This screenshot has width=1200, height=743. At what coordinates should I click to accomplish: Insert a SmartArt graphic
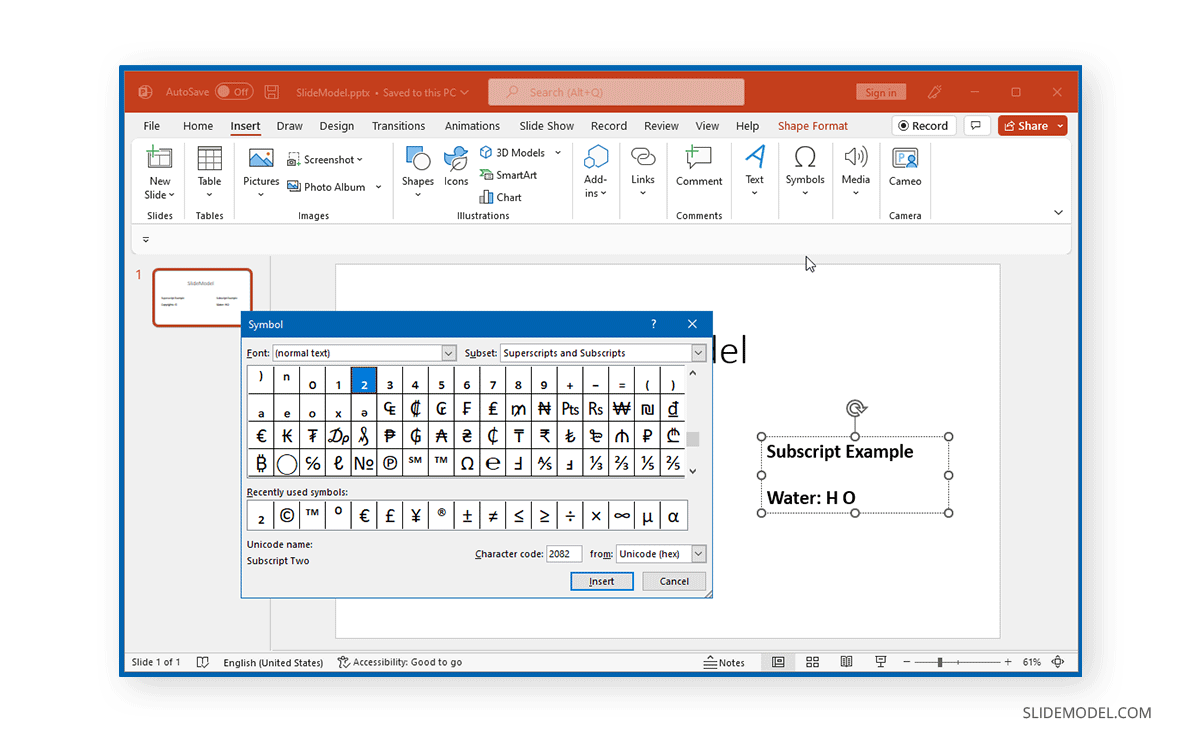(512, 174)
